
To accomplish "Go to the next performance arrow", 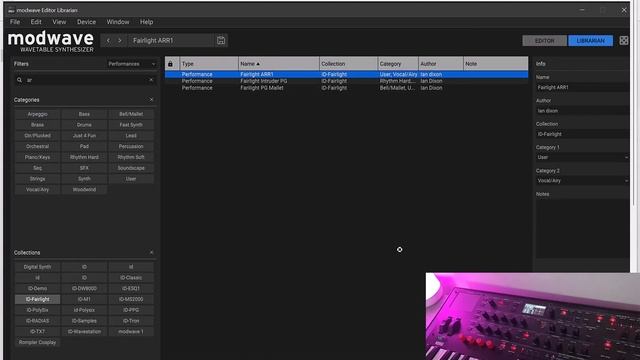I will point(120,40).
